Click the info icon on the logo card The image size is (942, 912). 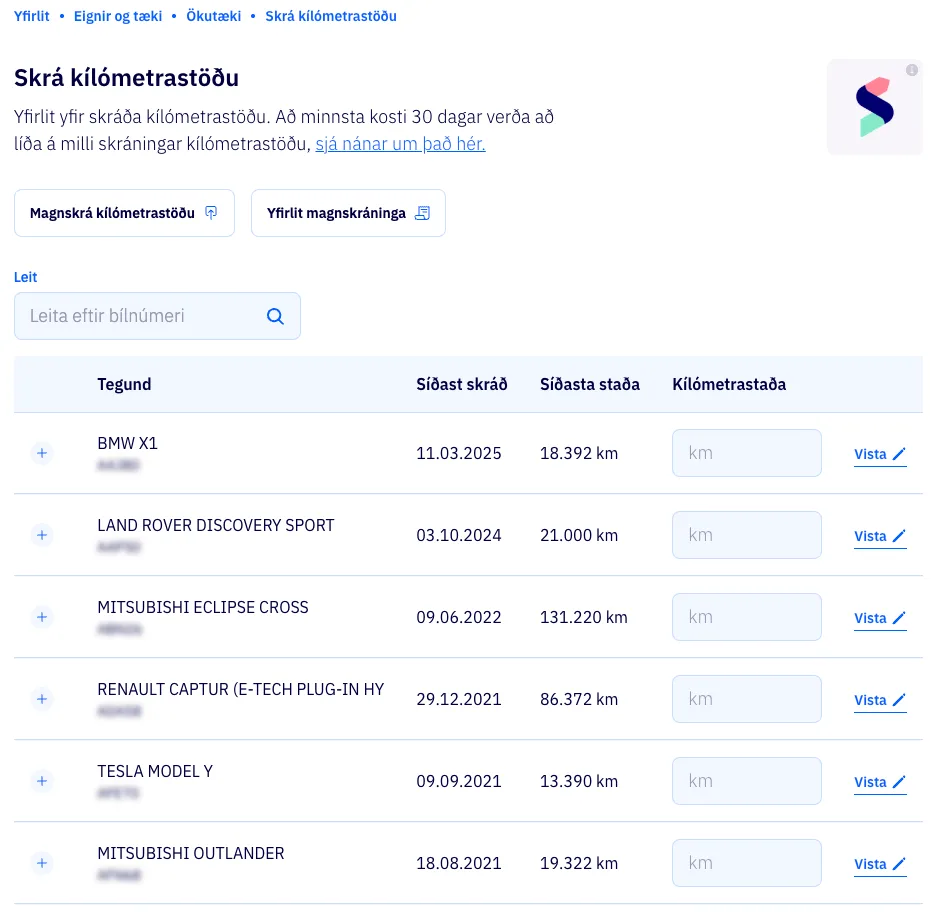[911, 70]
